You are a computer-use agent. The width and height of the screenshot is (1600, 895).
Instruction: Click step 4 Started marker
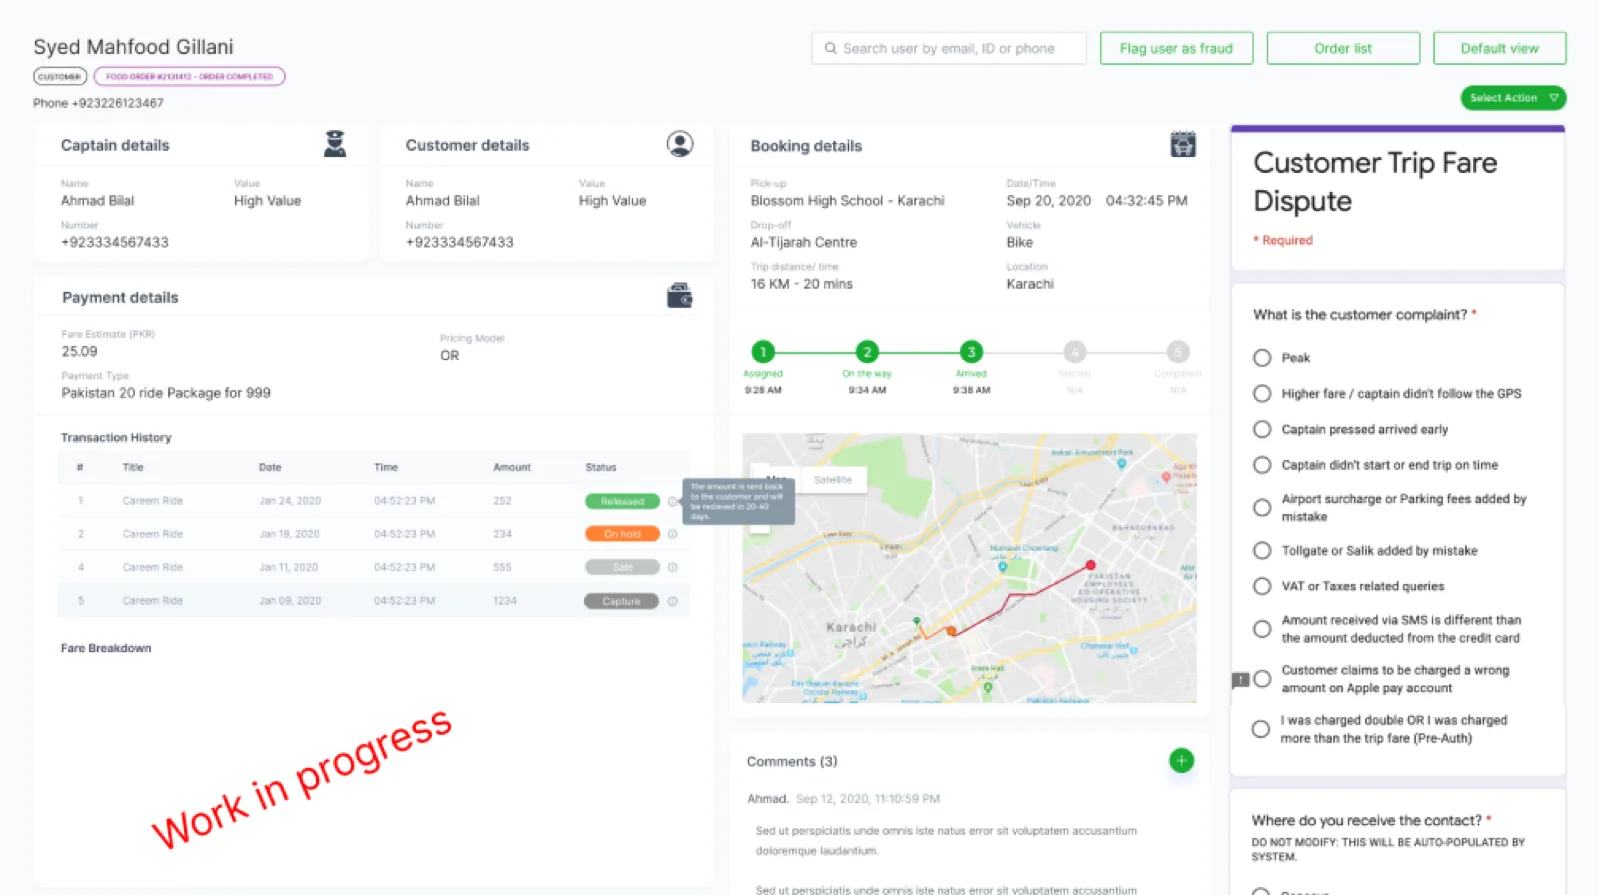(1075, 352)
